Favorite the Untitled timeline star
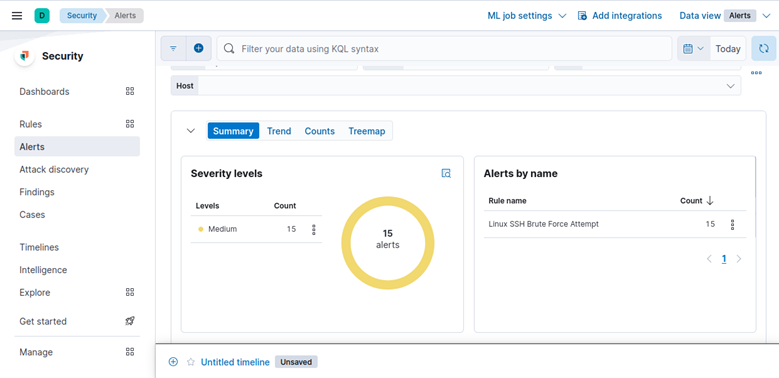The width and height of the screenshot is (779, 378). [x=190, y=362]
